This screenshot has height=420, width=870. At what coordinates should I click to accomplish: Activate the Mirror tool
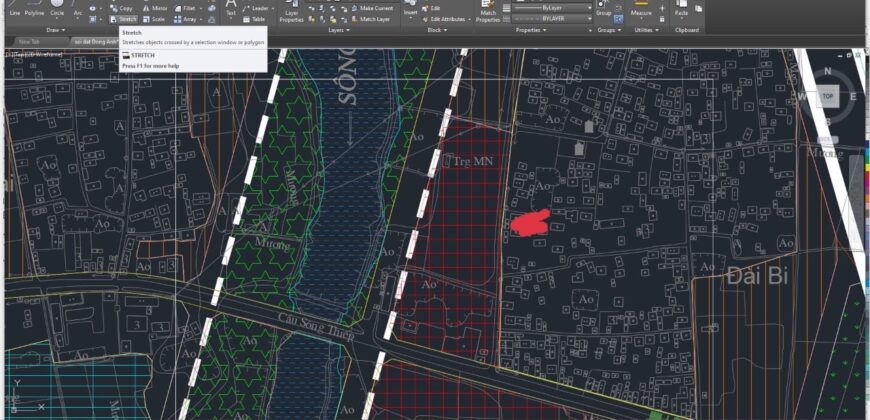point(155,8)
